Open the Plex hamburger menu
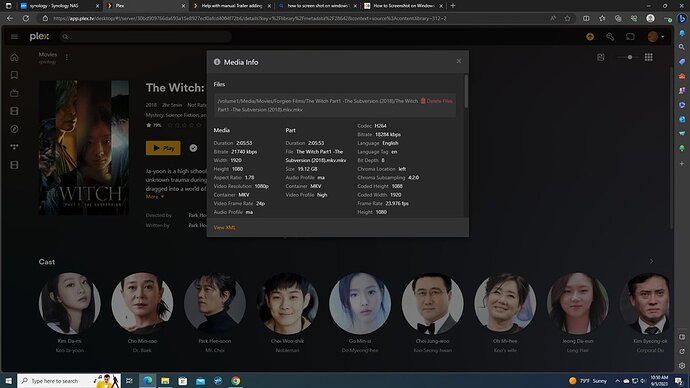The width and height of the screenshot is (690, 388). (x=14, y=37)
